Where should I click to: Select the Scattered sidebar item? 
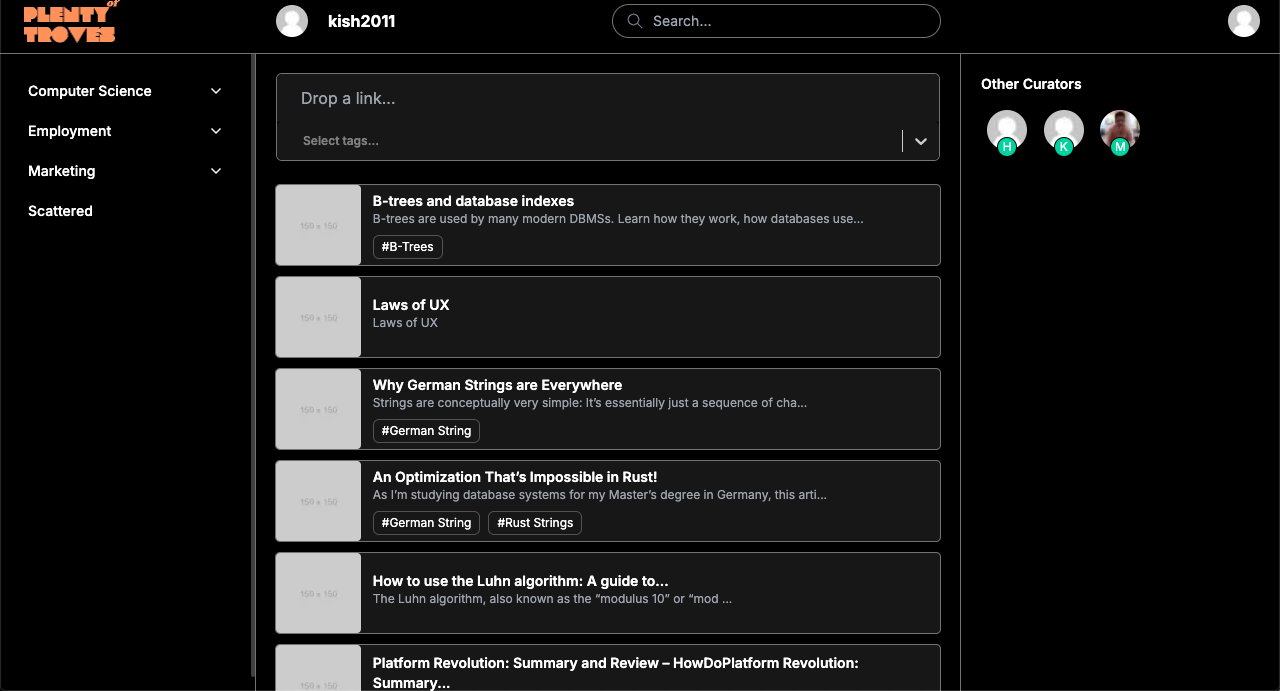click(60, 211)
